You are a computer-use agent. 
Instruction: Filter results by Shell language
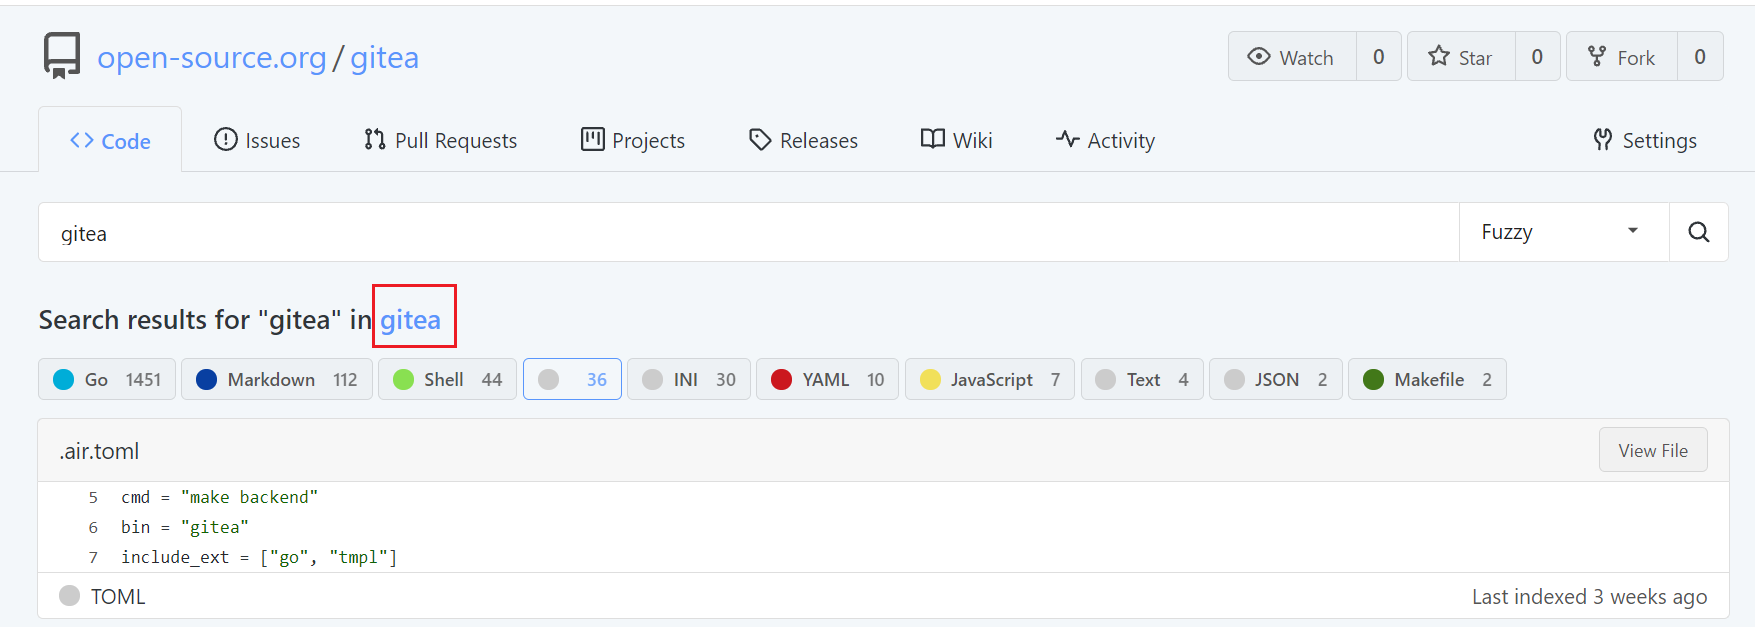point(448,379)
